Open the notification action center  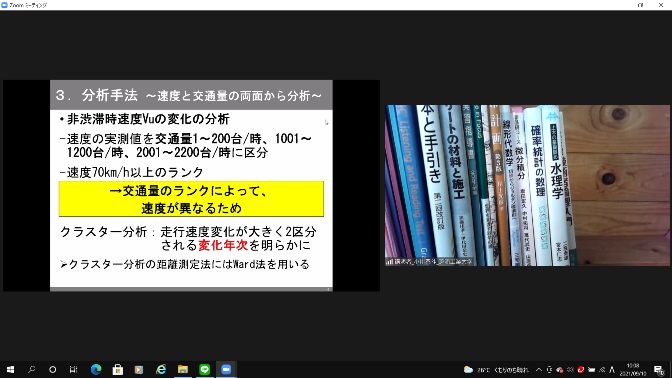click(659, 369)
